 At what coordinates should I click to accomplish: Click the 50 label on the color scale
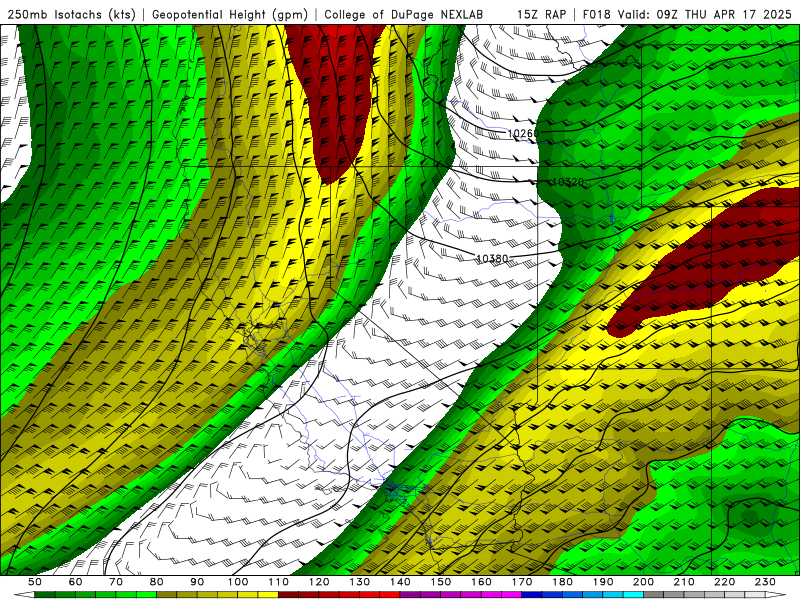(35, 582)
